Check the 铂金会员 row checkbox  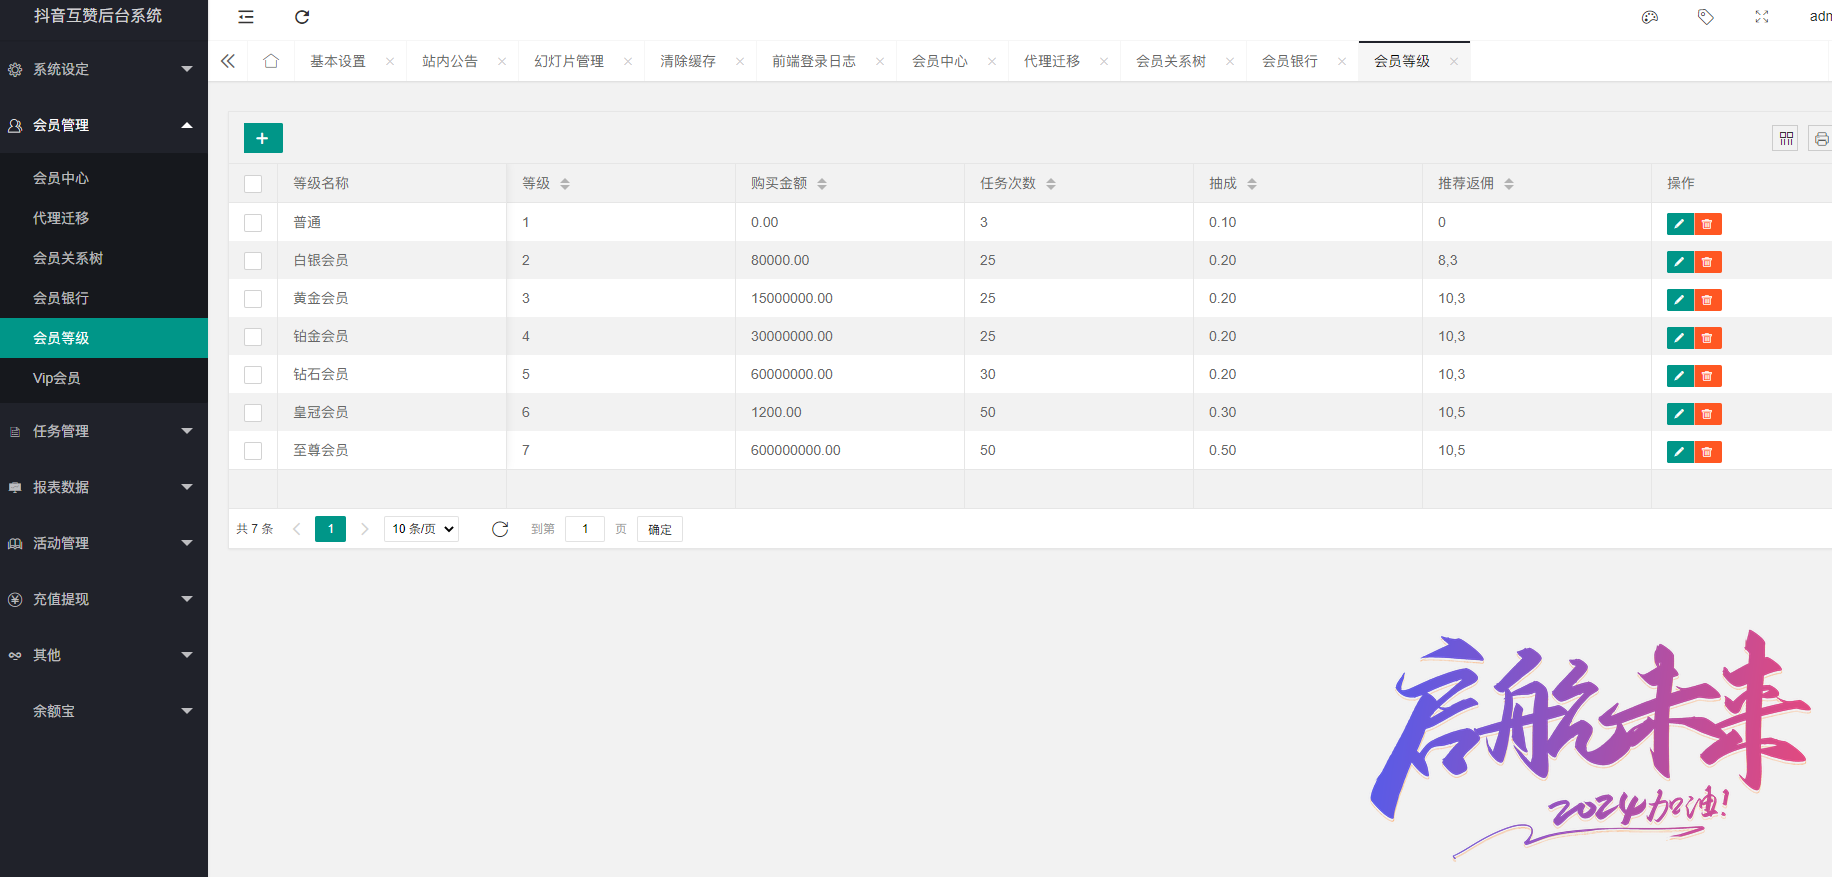click(x=253, y=337)
